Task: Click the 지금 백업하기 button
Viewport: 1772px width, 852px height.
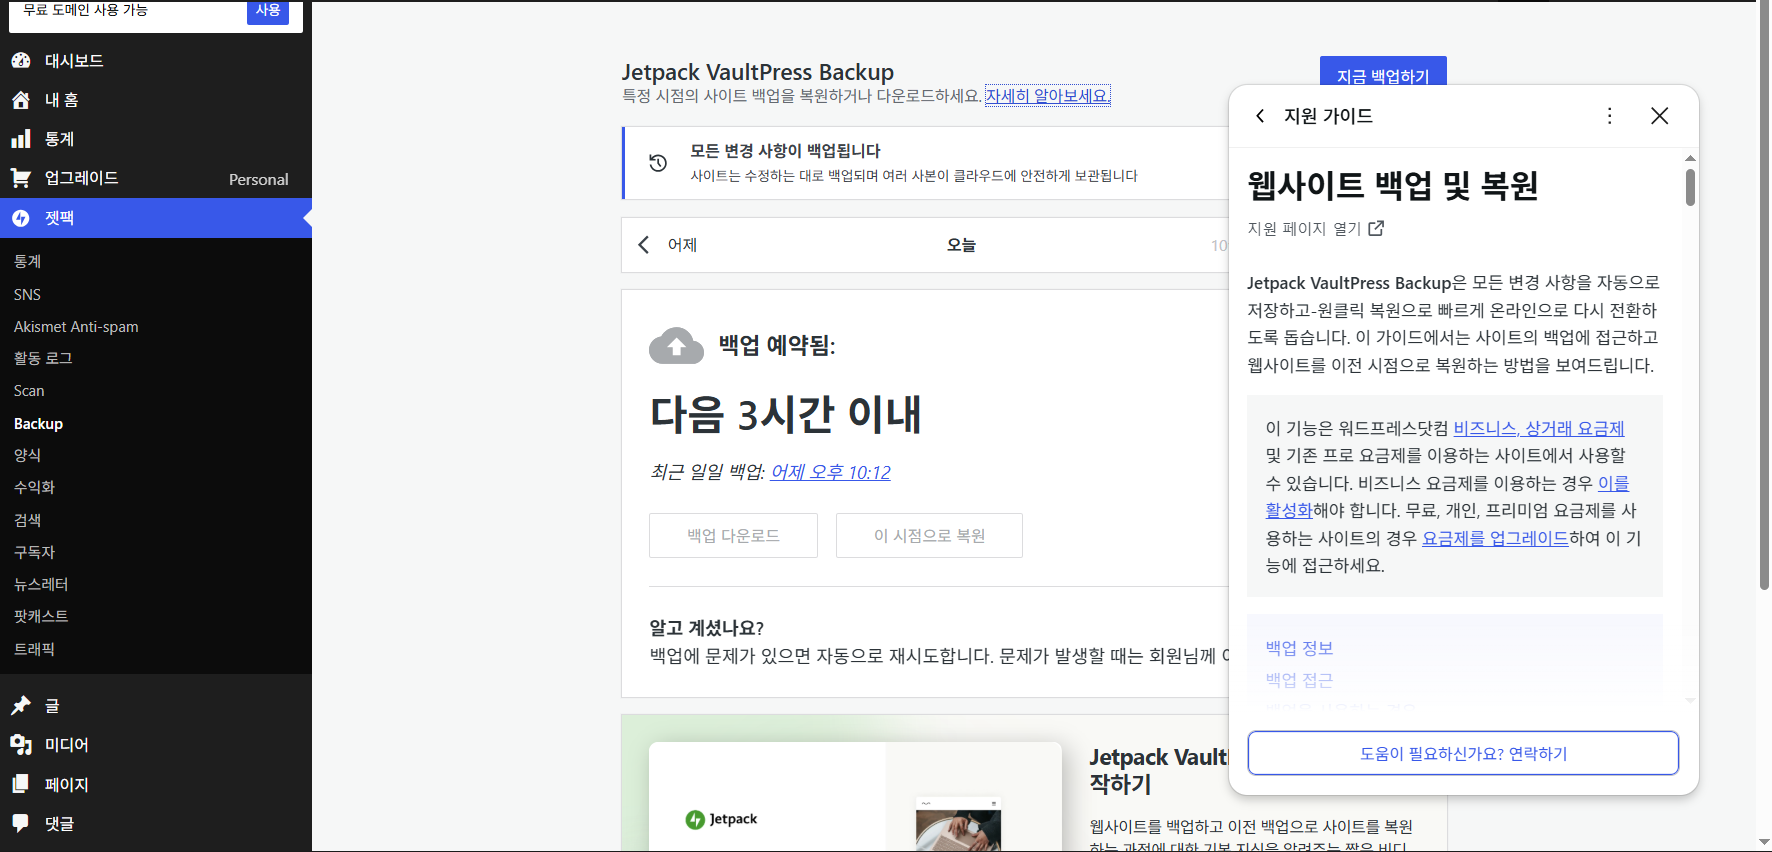Action: pyautogui.click(x=1383, y=72)
